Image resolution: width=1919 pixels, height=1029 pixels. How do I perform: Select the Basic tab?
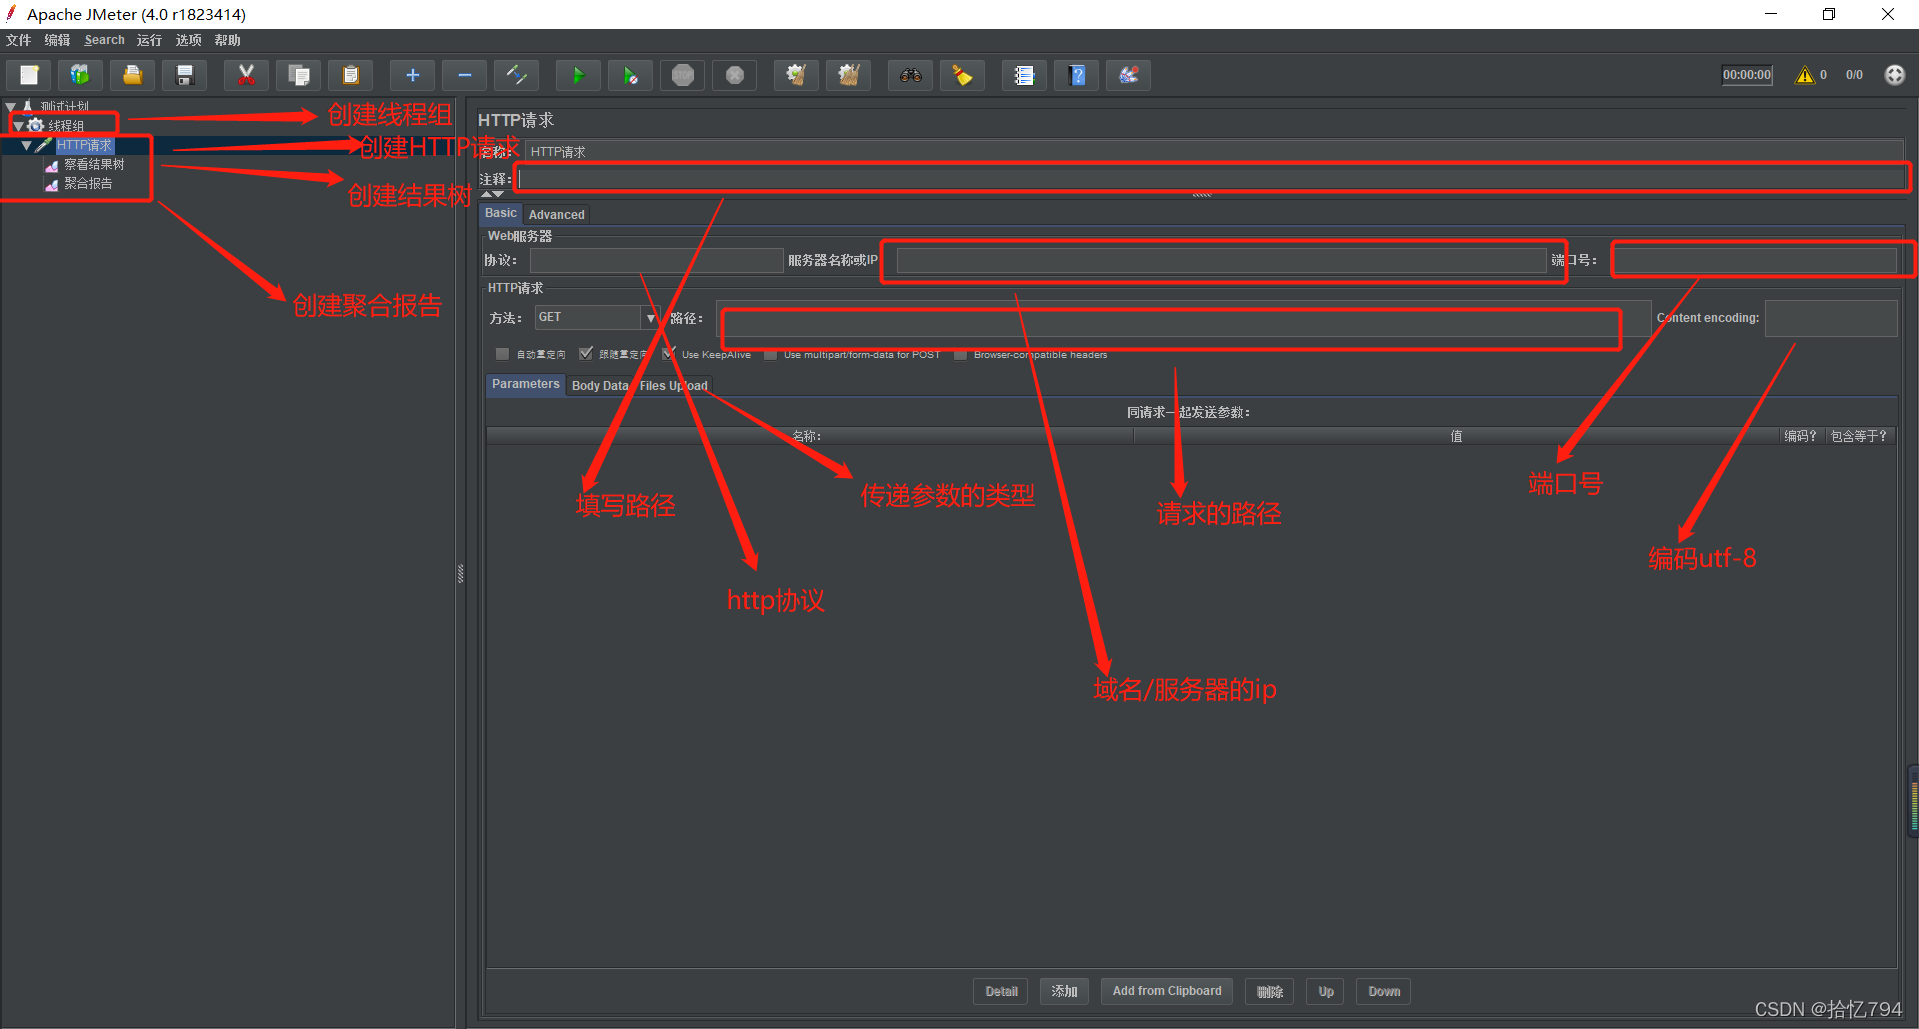coord(501,213)
